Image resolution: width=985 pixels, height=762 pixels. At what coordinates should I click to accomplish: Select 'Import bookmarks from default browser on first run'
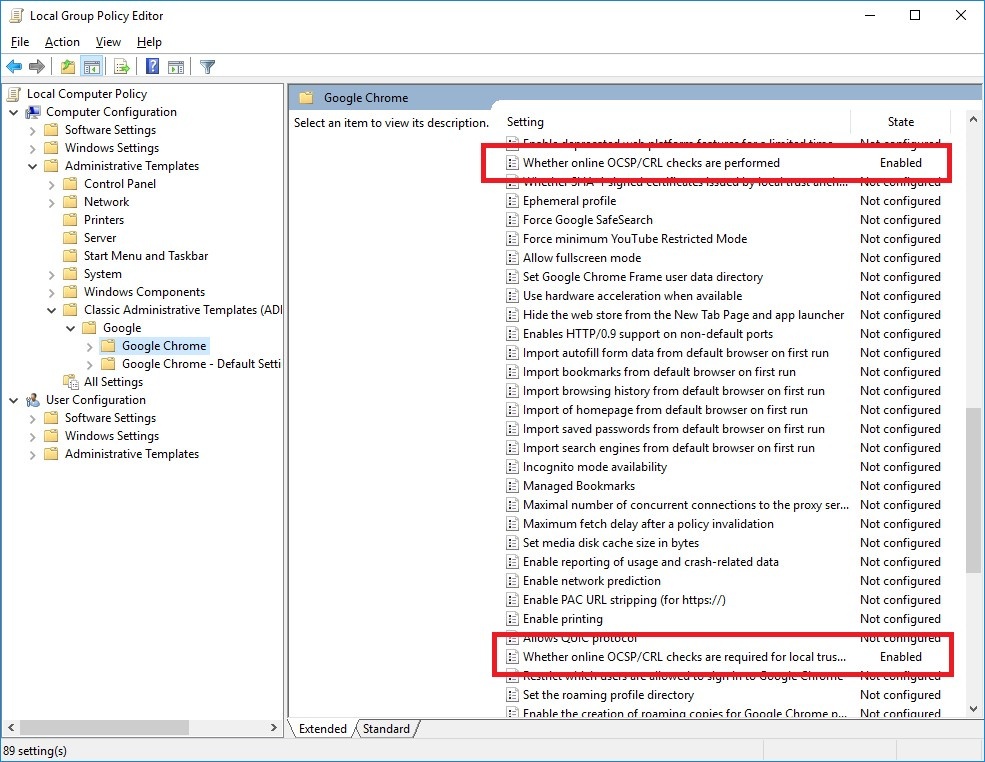(x=727, y=372)
